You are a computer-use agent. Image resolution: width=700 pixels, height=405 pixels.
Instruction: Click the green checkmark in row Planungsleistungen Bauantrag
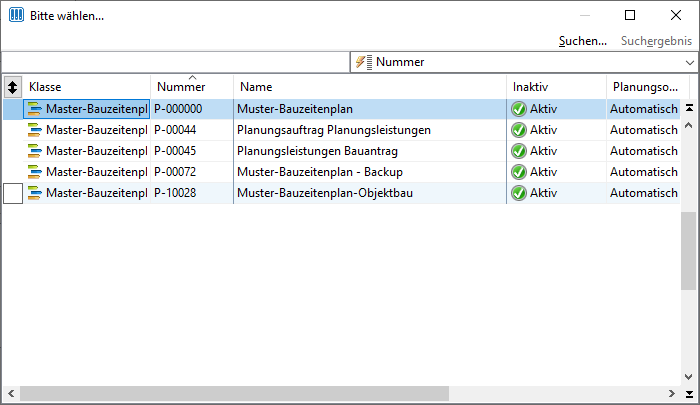519,151
